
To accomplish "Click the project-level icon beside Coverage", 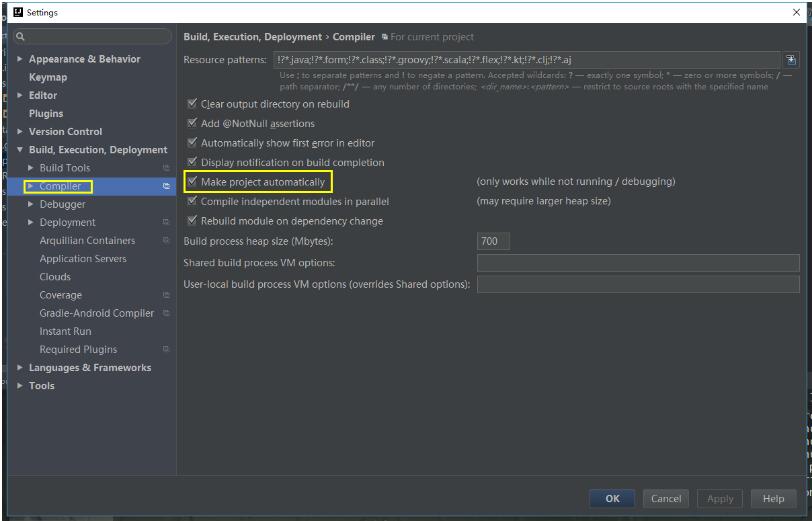I will [166, 295].
